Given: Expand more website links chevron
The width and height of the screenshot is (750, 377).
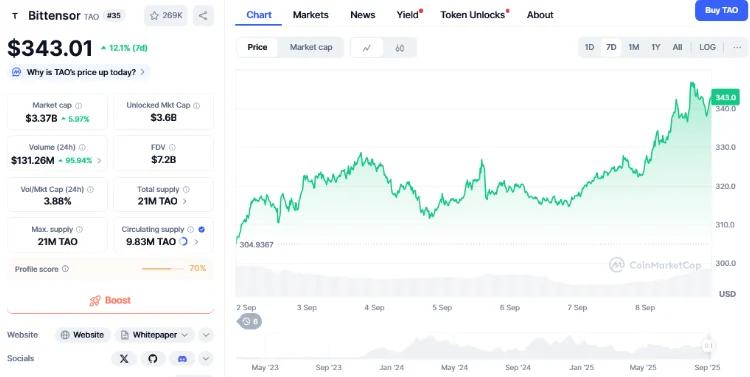Looking at the screenshot, I should pyautogui.click(x=206, y=335).
